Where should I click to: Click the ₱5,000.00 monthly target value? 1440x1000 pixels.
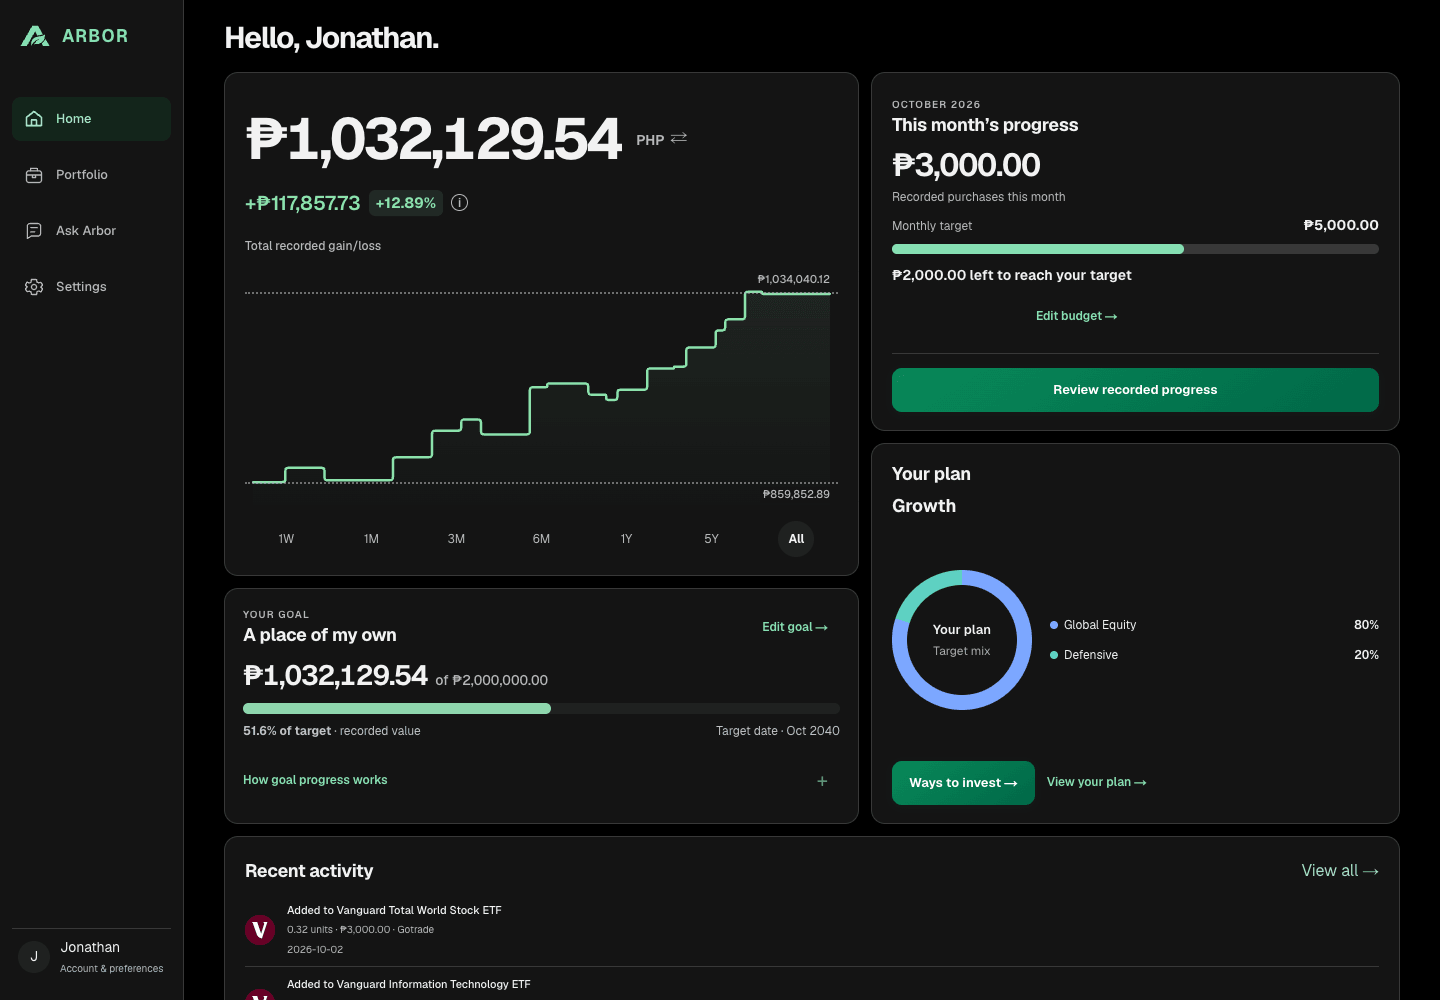tap(1341, 225)
